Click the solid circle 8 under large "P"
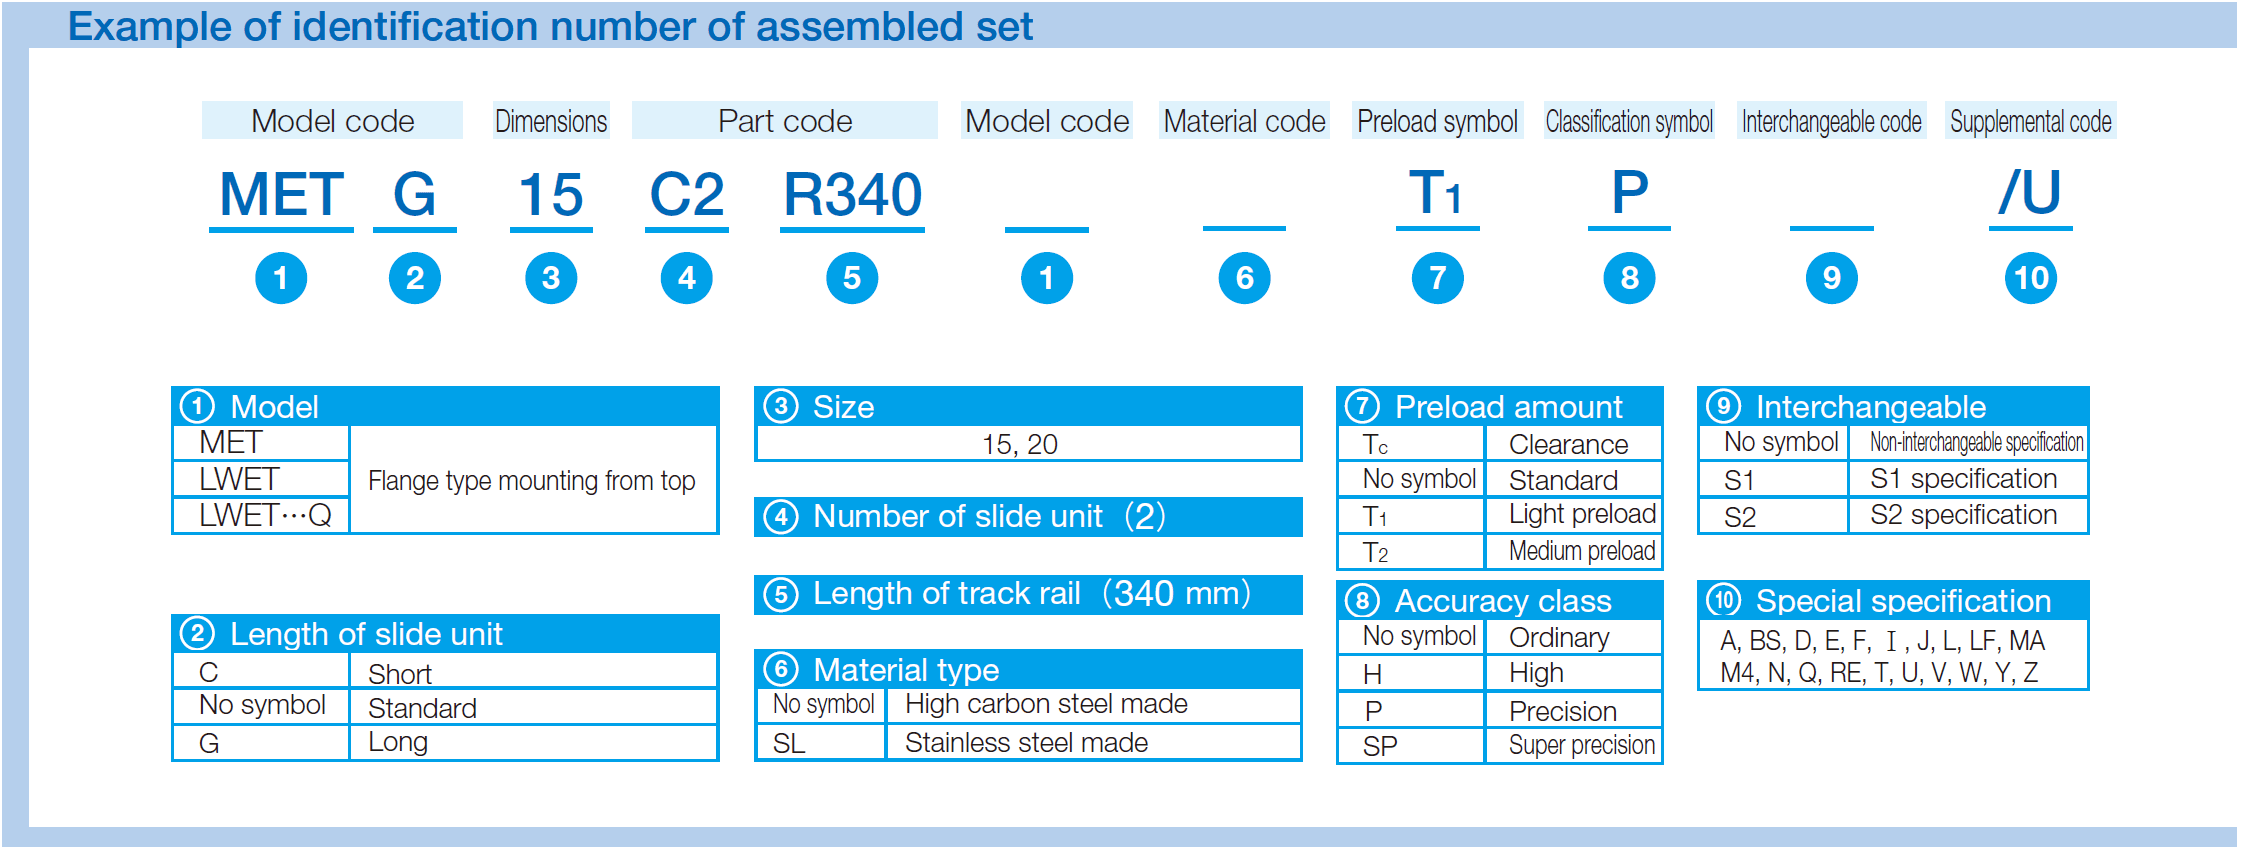Screen dimensions: 2248x848 (1630, 278)
